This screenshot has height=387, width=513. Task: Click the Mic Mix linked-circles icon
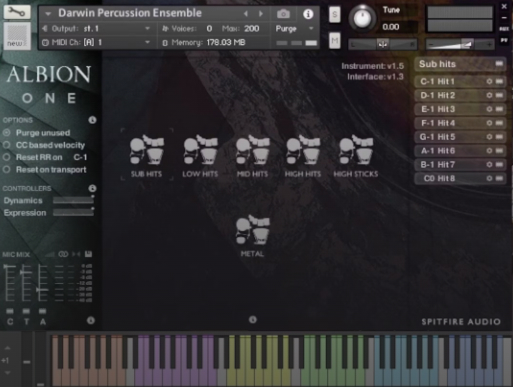[63, 254]
